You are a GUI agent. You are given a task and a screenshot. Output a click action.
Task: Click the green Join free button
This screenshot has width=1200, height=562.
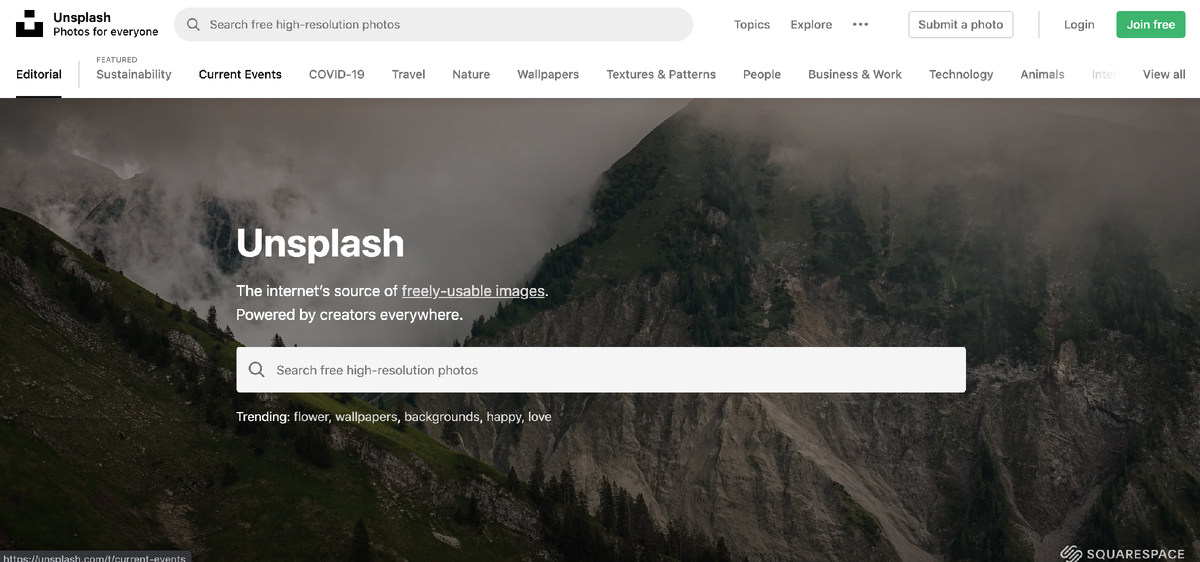click(1151, 25)
